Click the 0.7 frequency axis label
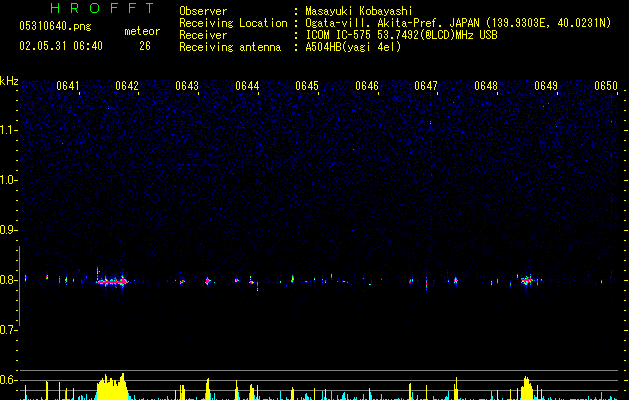629x400 pixels. [8, 330]
